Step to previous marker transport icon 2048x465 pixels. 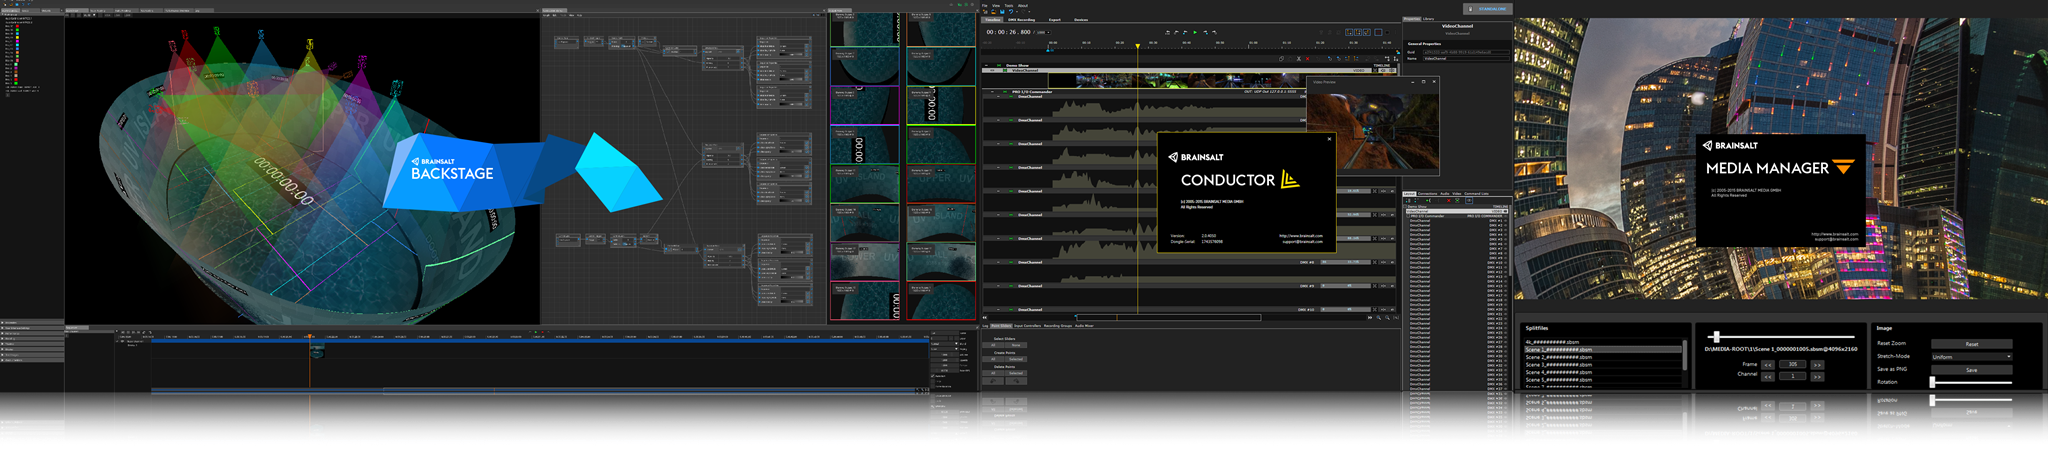coord(1176,32)
